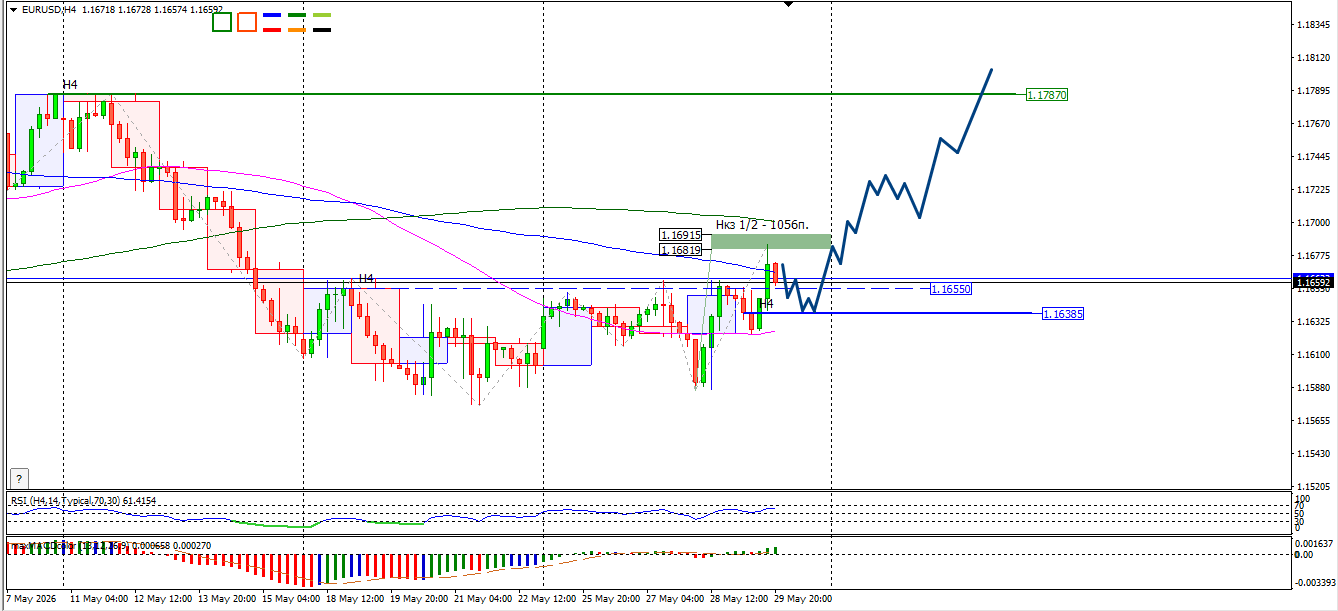This screenshot has height=611, width=1338.
Task: Click the H4 label at chart's top-left high
Action: click(70, 86)
